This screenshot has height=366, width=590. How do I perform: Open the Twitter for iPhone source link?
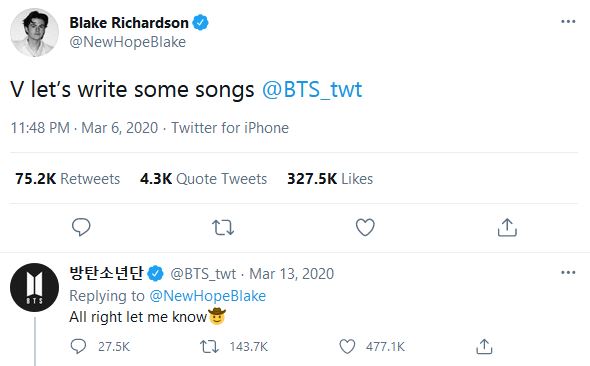point(230,128)
